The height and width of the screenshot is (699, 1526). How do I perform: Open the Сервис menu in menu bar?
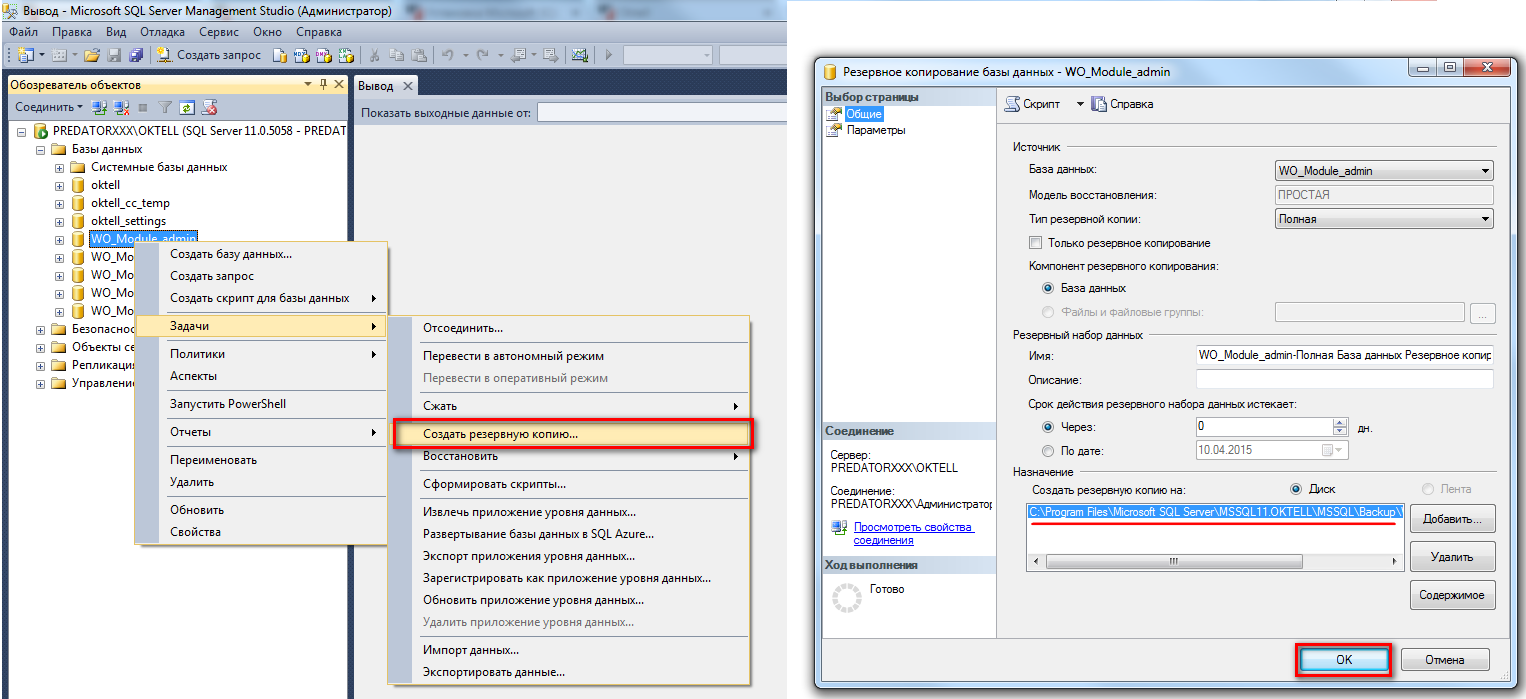[218, 32]
